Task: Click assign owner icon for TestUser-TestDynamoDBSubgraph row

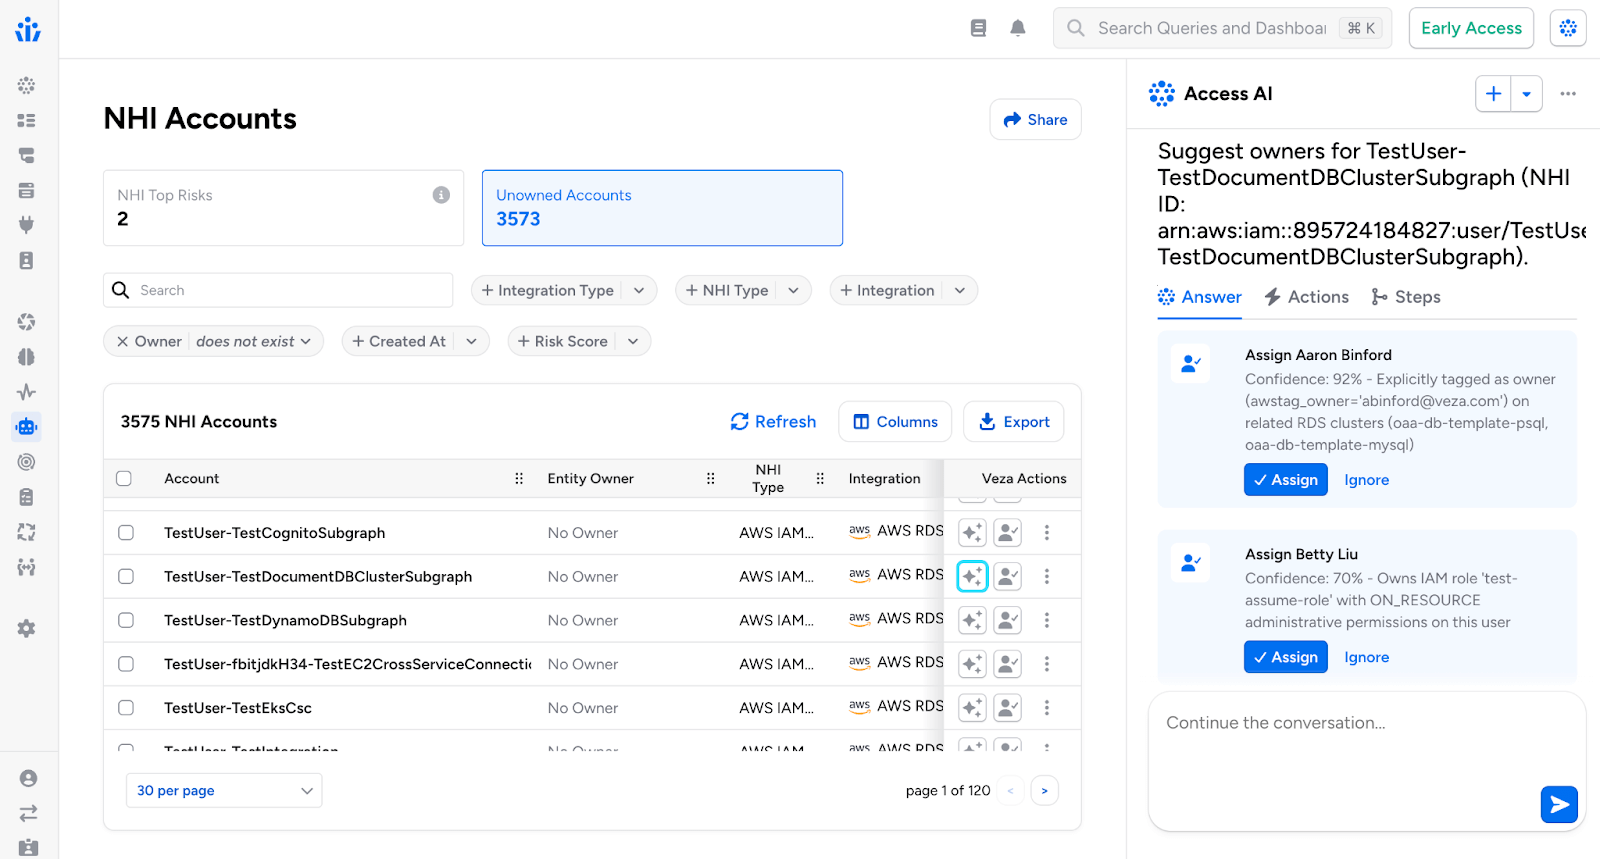Action: [x=1008, y=621]
